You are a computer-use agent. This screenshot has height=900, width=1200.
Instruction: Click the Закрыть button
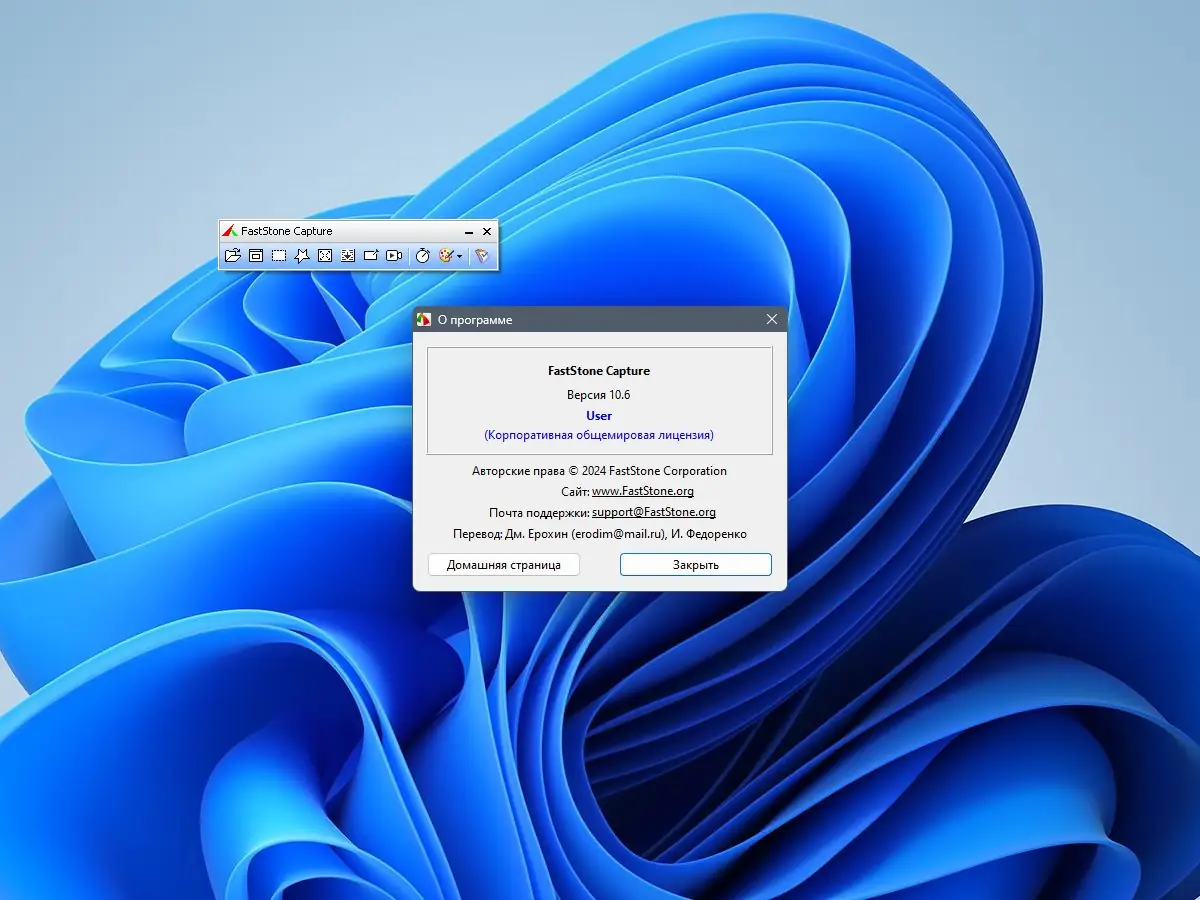pyautogui.click(x=696, y=565)
